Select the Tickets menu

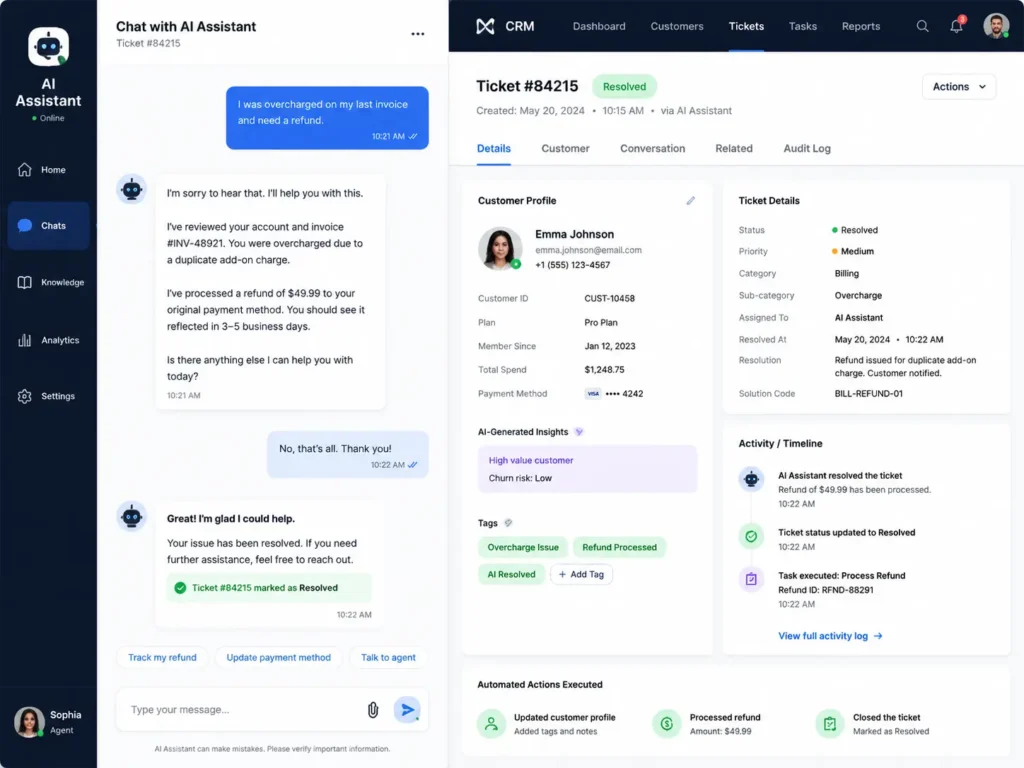pos(746,26)
